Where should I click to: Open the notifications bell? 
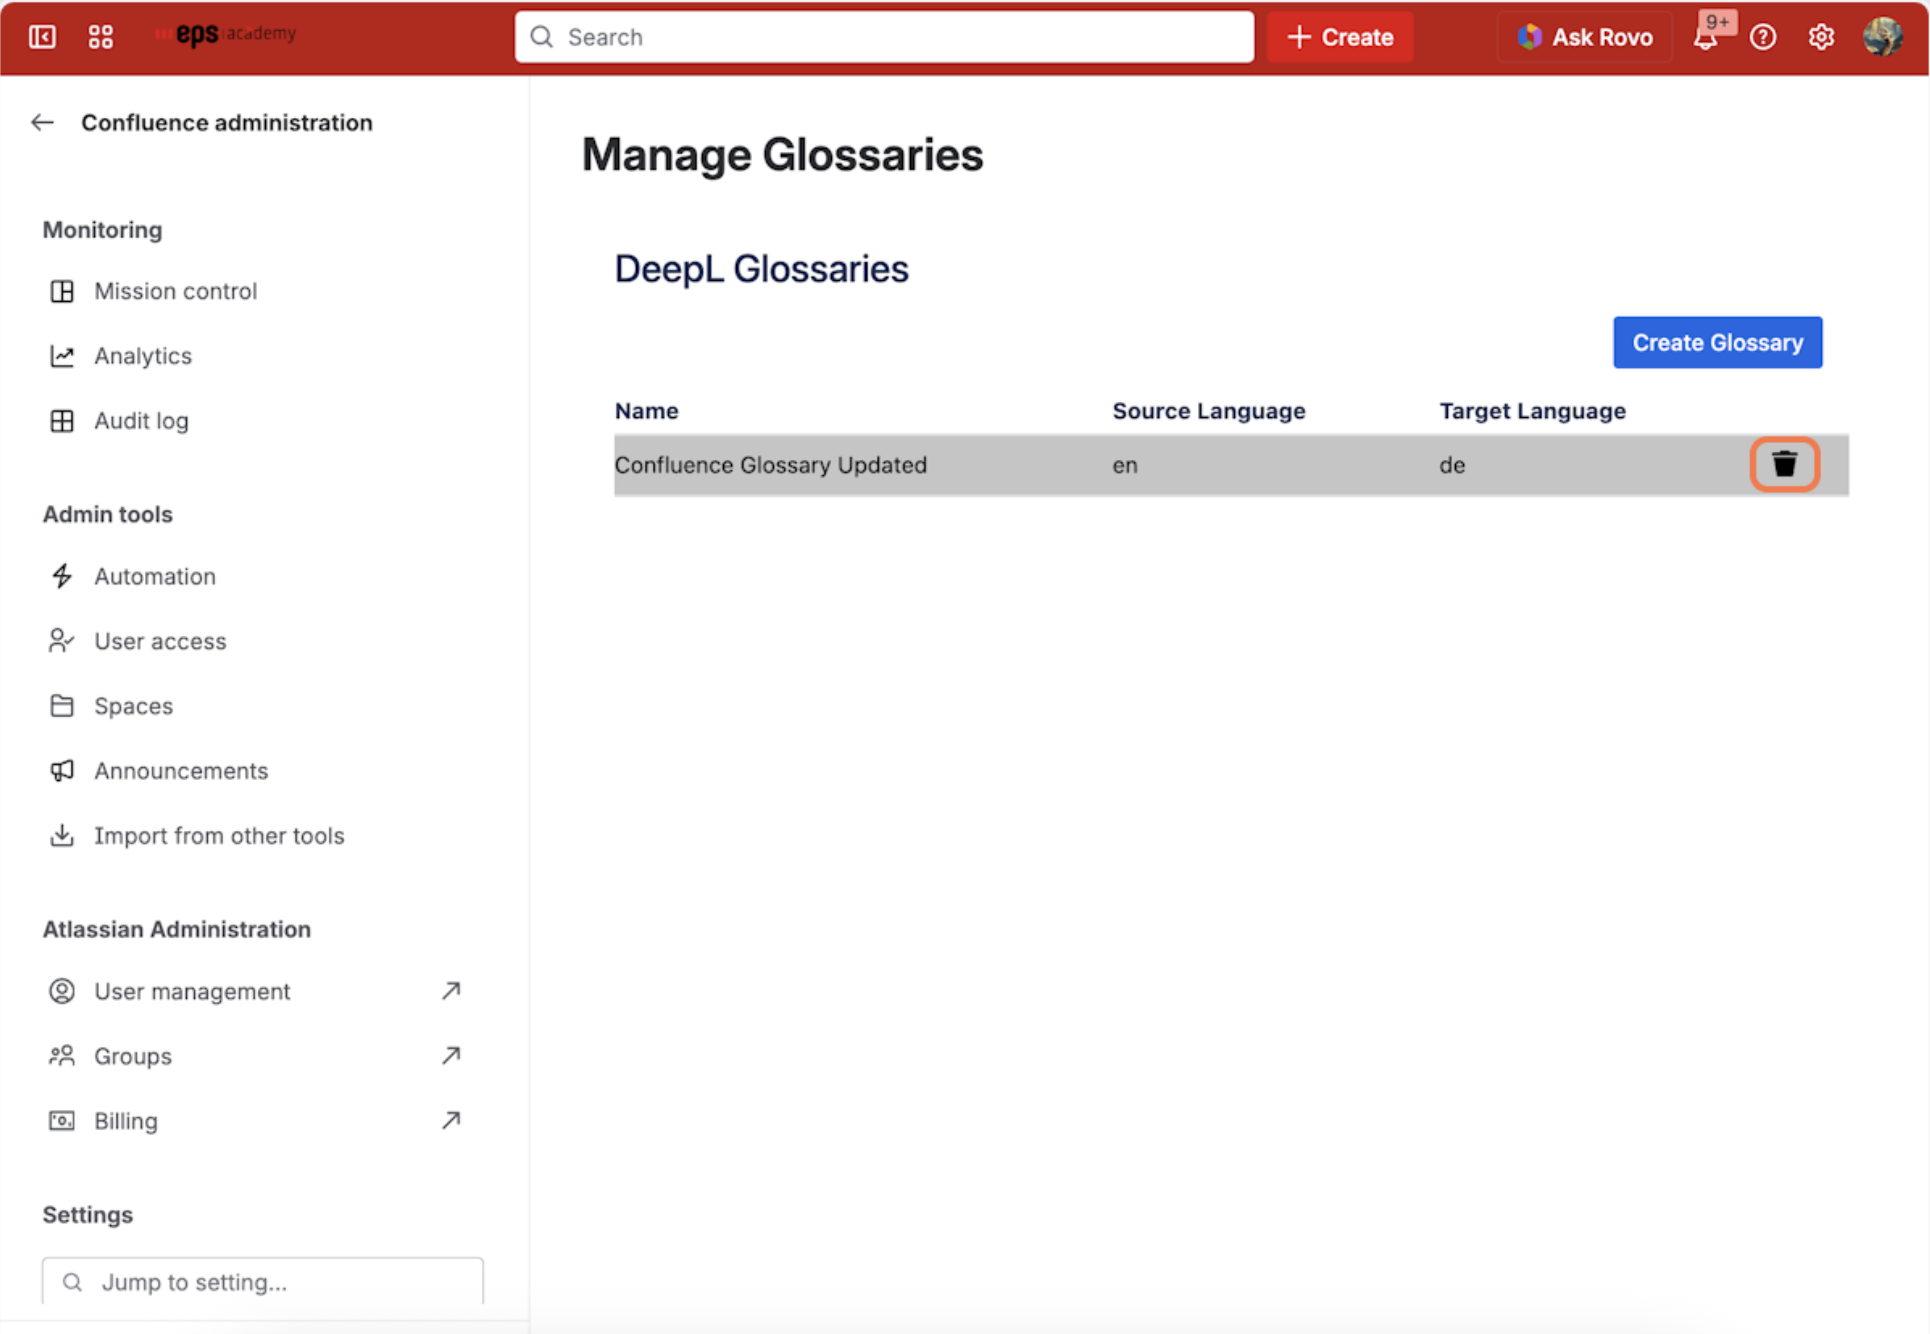[1705, 38]
